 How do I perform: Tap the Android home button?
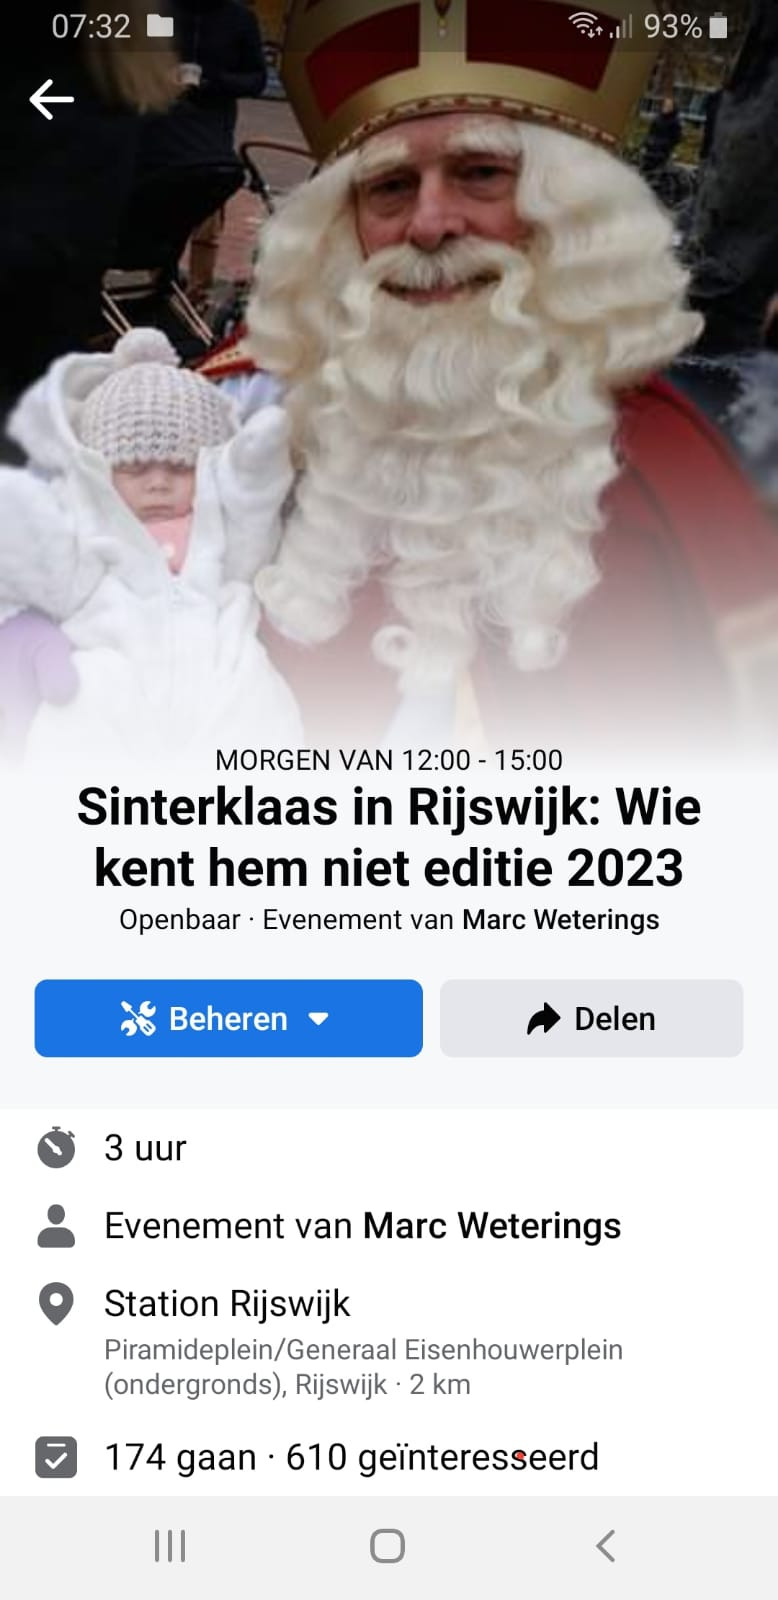pos(387,1546)
